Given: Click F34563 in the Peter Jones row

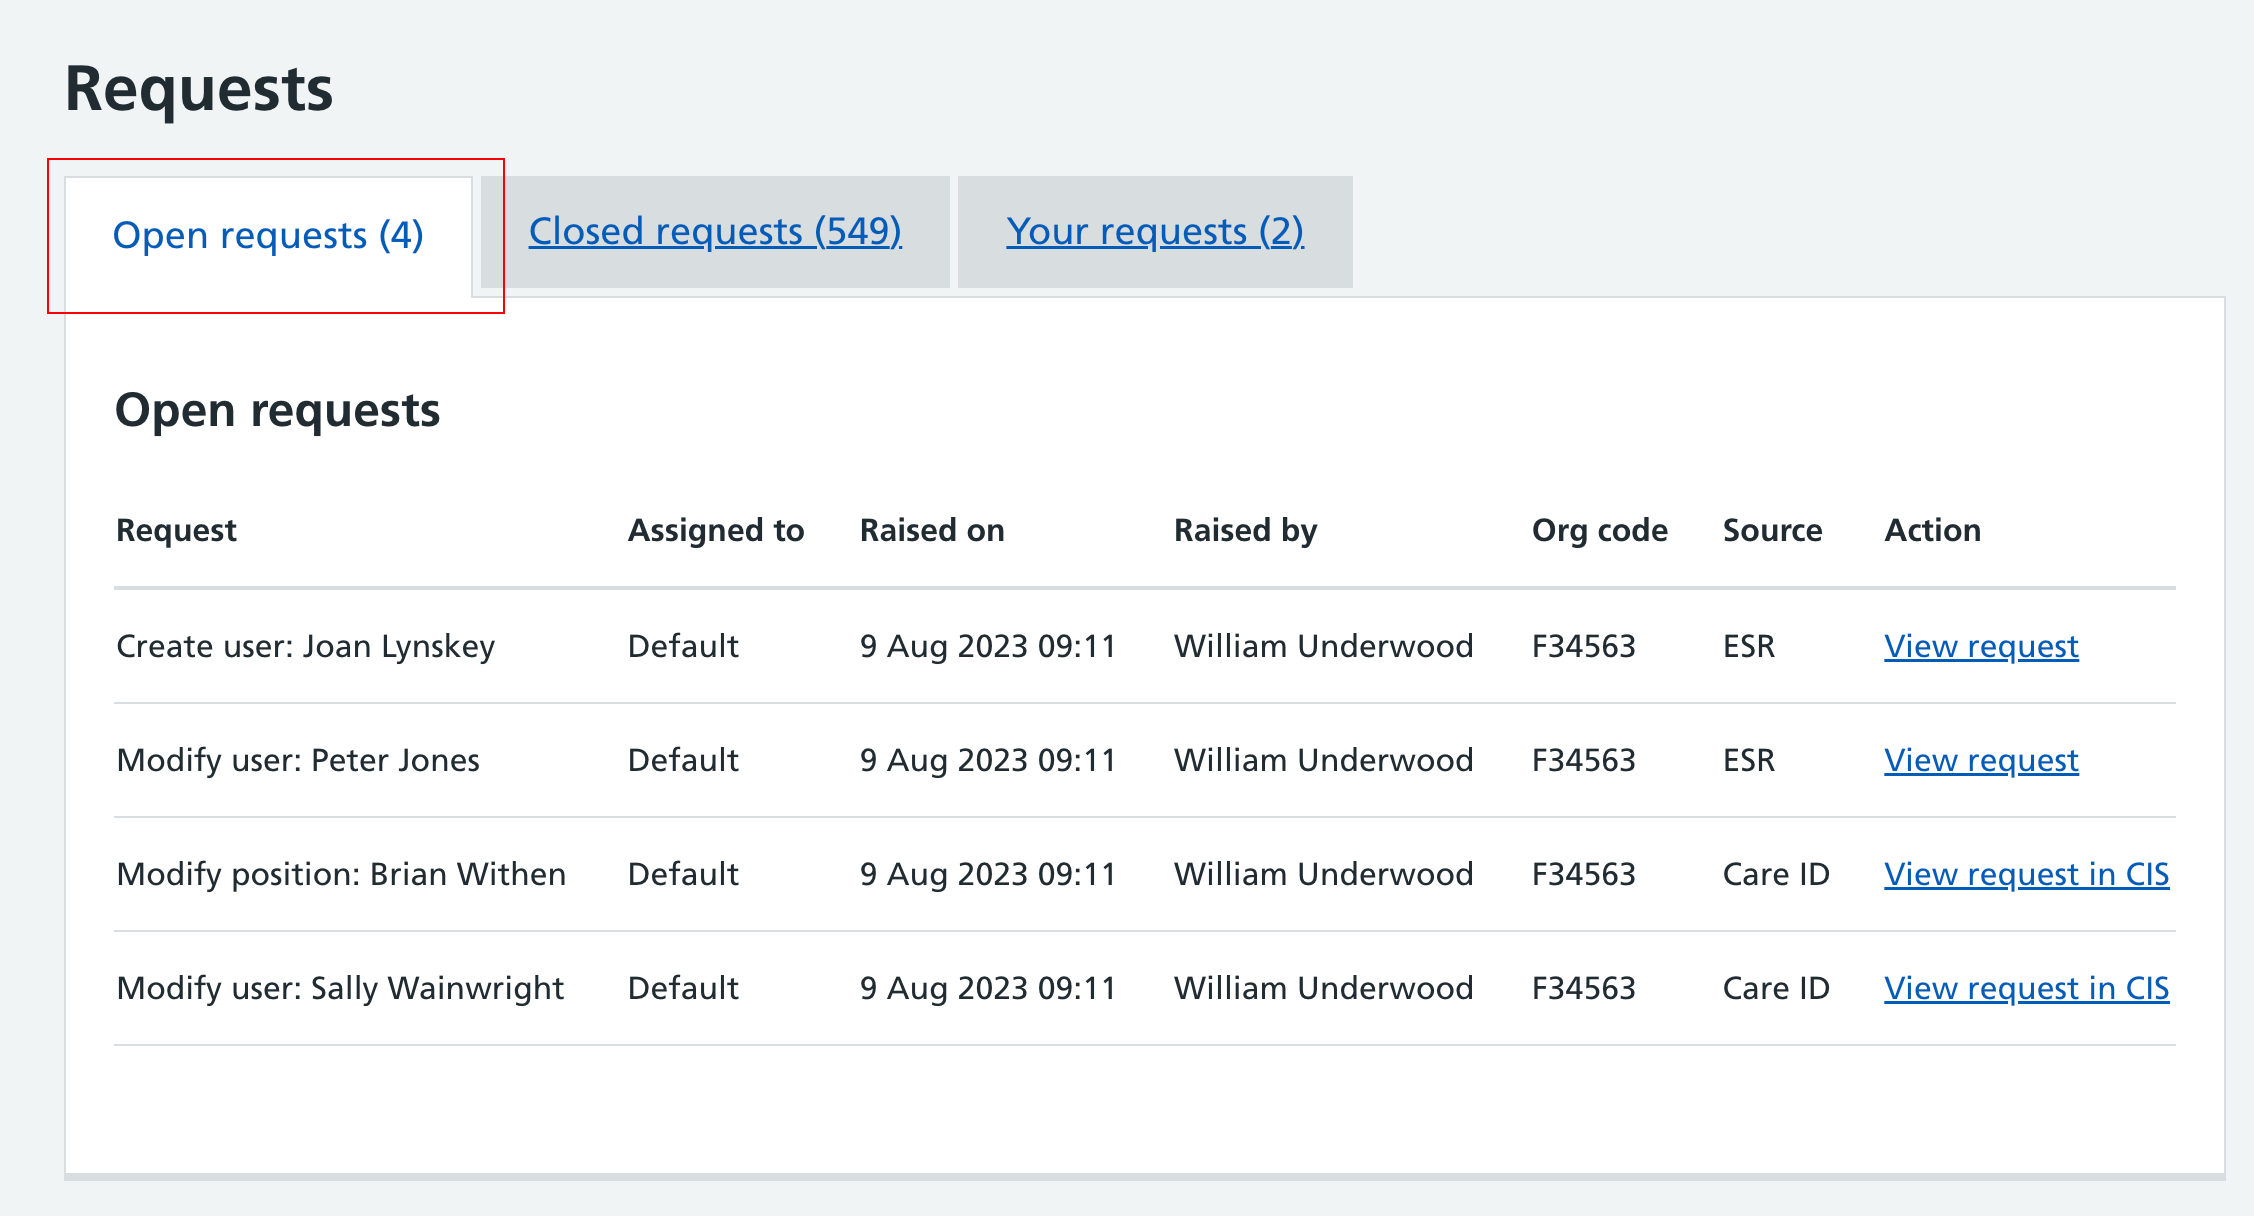Looking at the screenshot, I should tap(1584, 761).
